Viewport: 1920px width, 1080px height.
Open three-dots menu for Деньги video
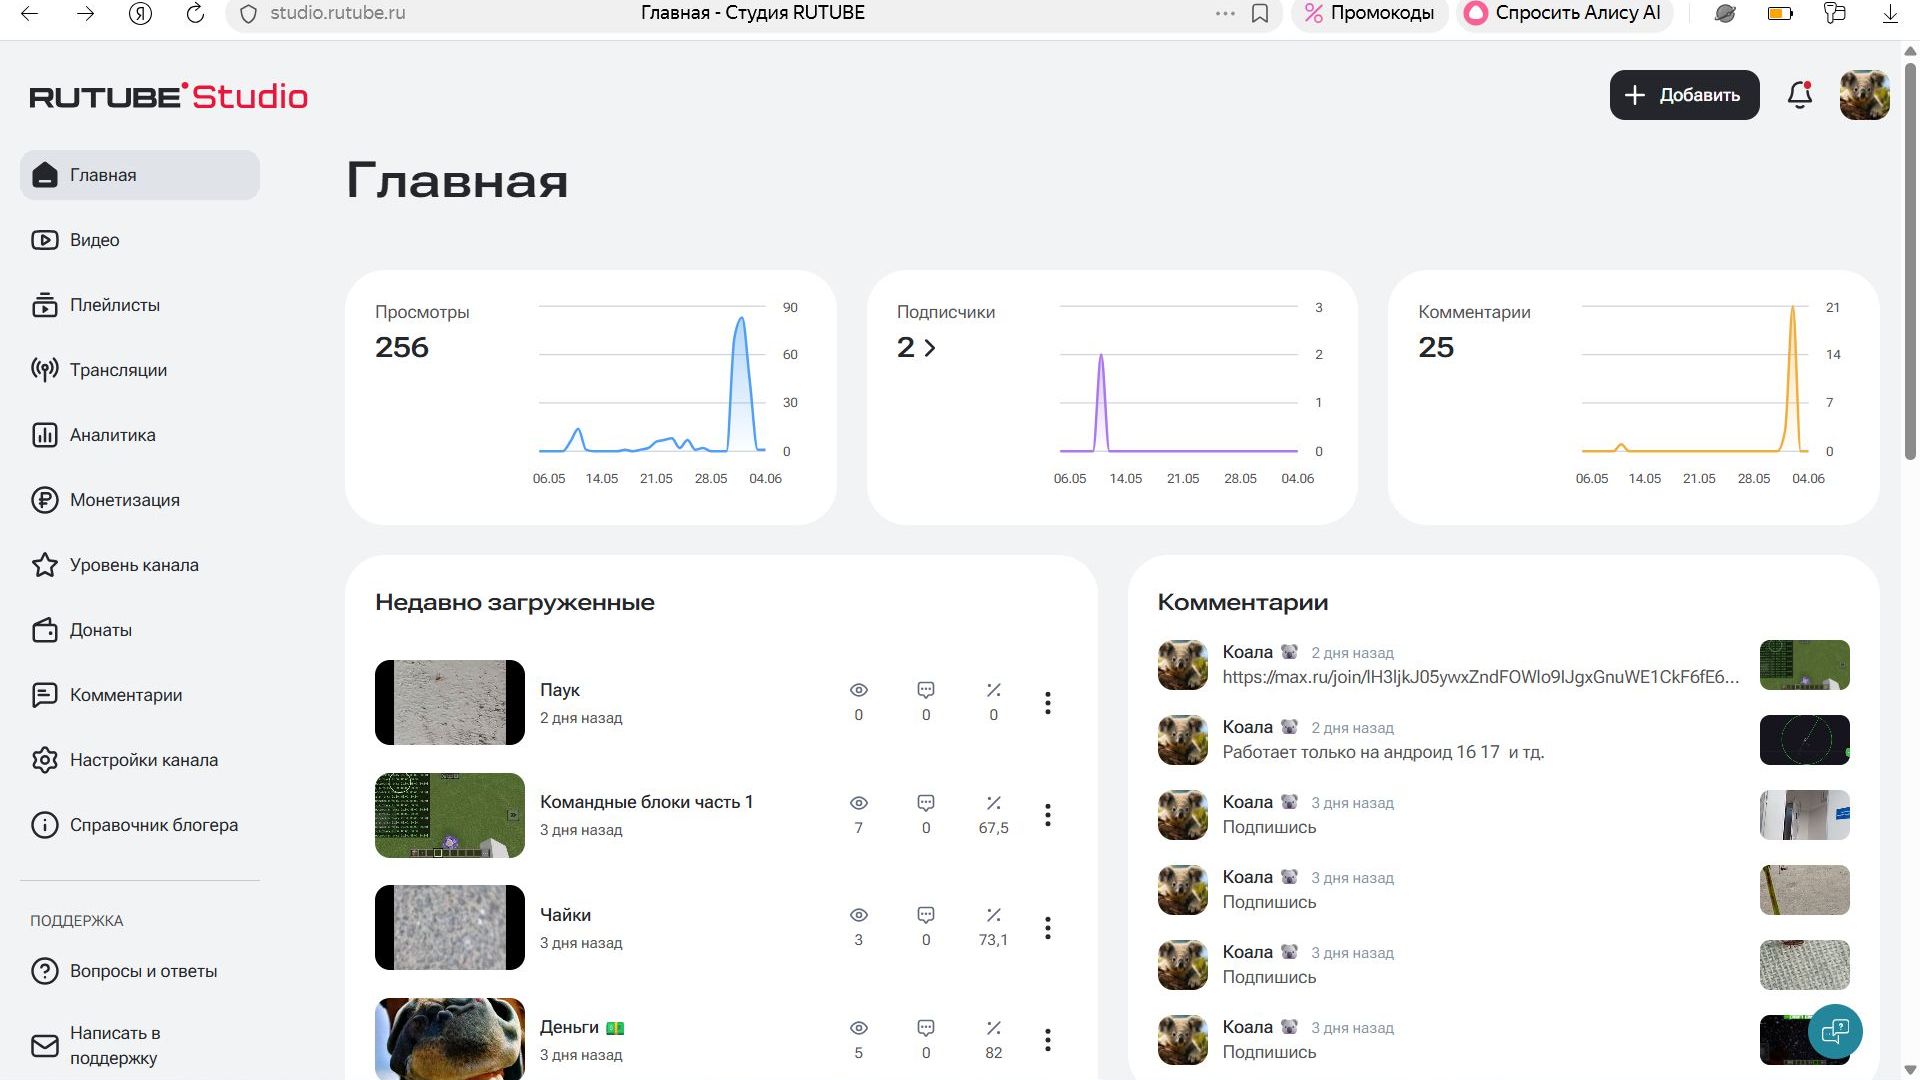(x=1048, y=1040)
